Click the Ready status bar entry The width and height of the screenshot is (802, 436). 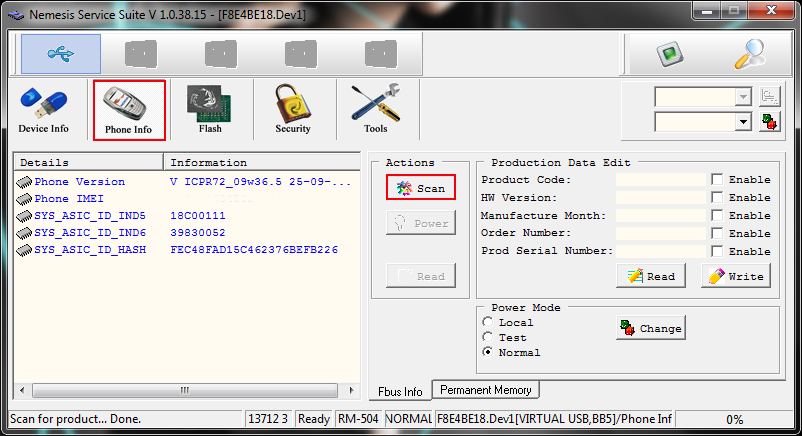[x=314, y=419]
